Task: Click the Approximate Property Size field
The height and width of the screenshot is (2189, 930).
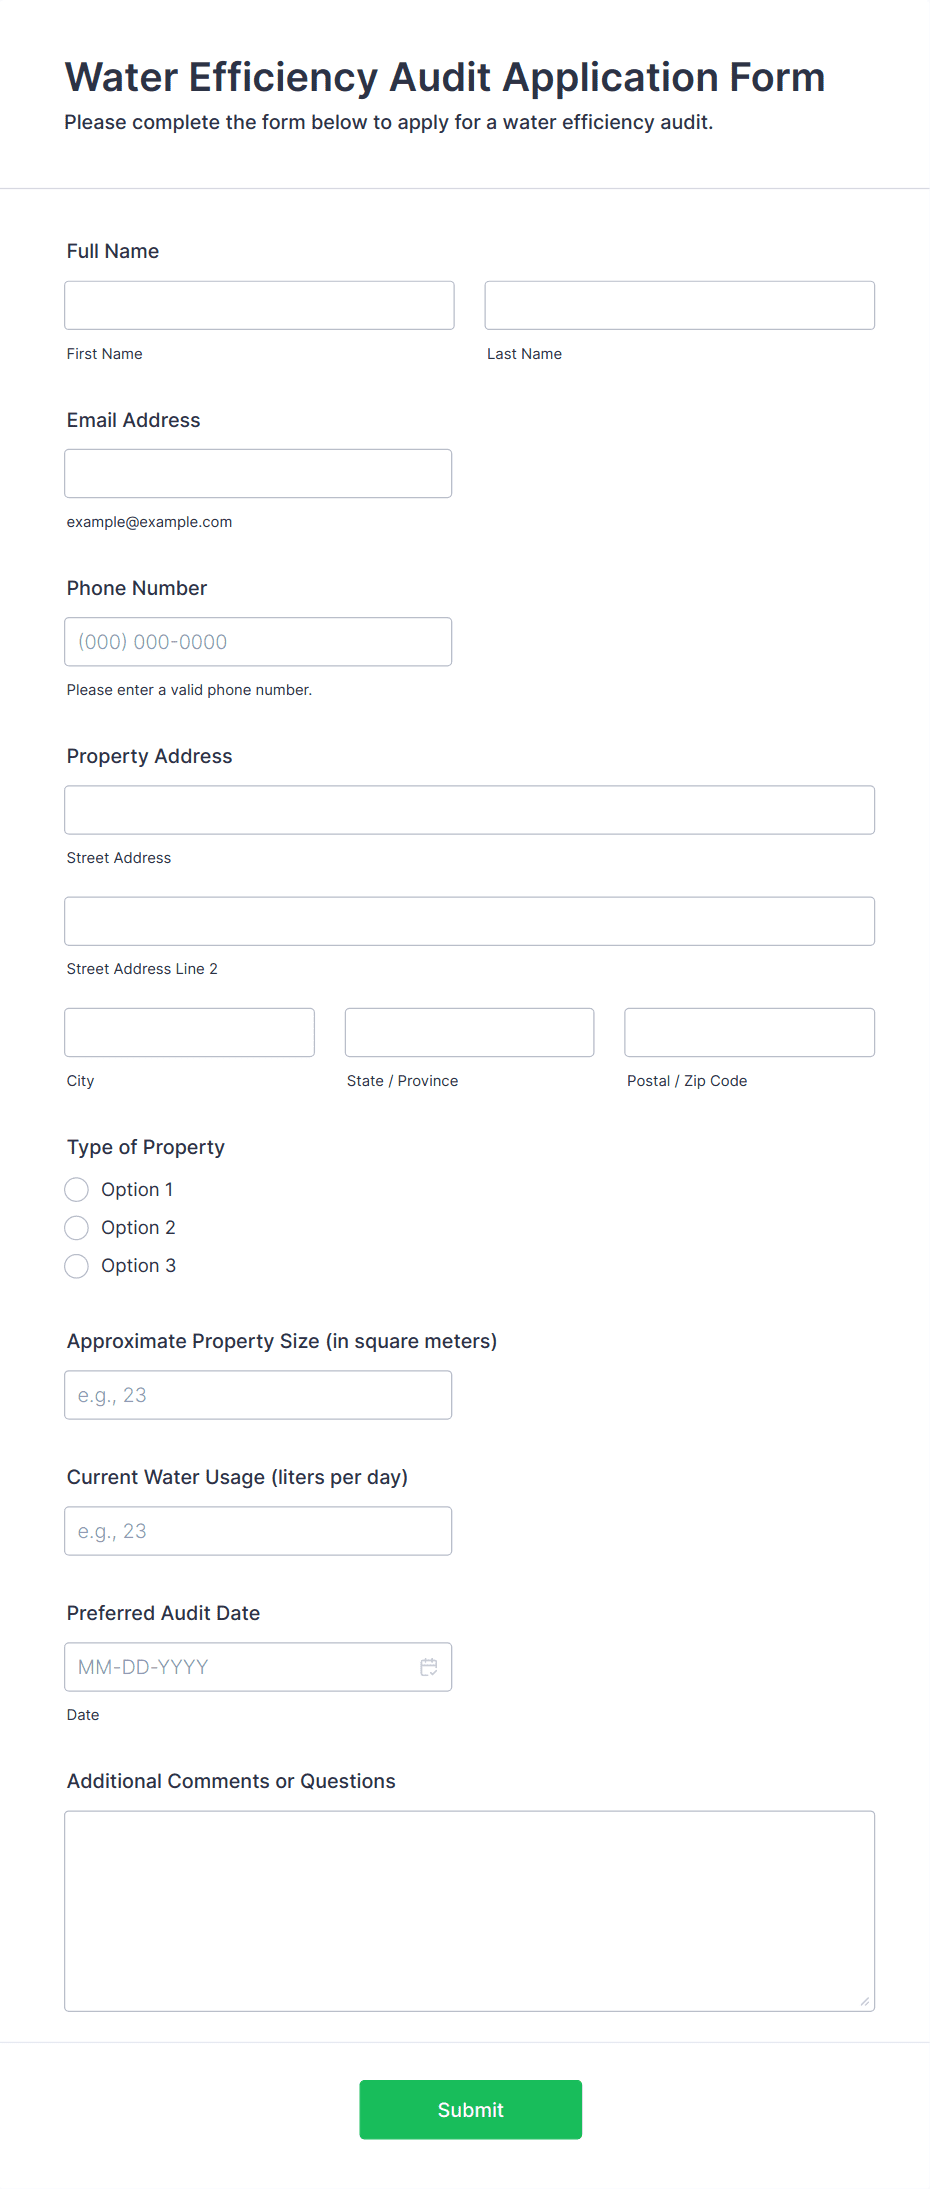Action: [x=258, y=1394]
